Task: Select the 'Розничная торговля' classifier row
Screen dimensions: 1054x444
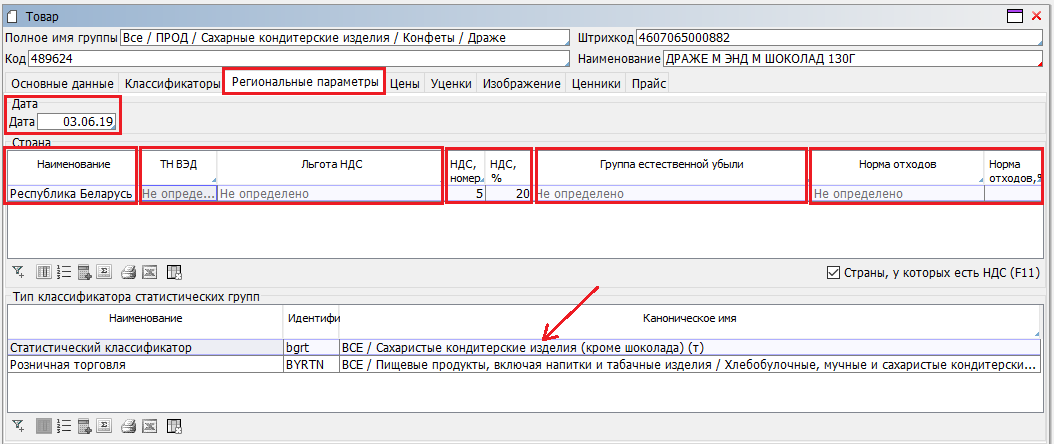Action: coord(145,366)
